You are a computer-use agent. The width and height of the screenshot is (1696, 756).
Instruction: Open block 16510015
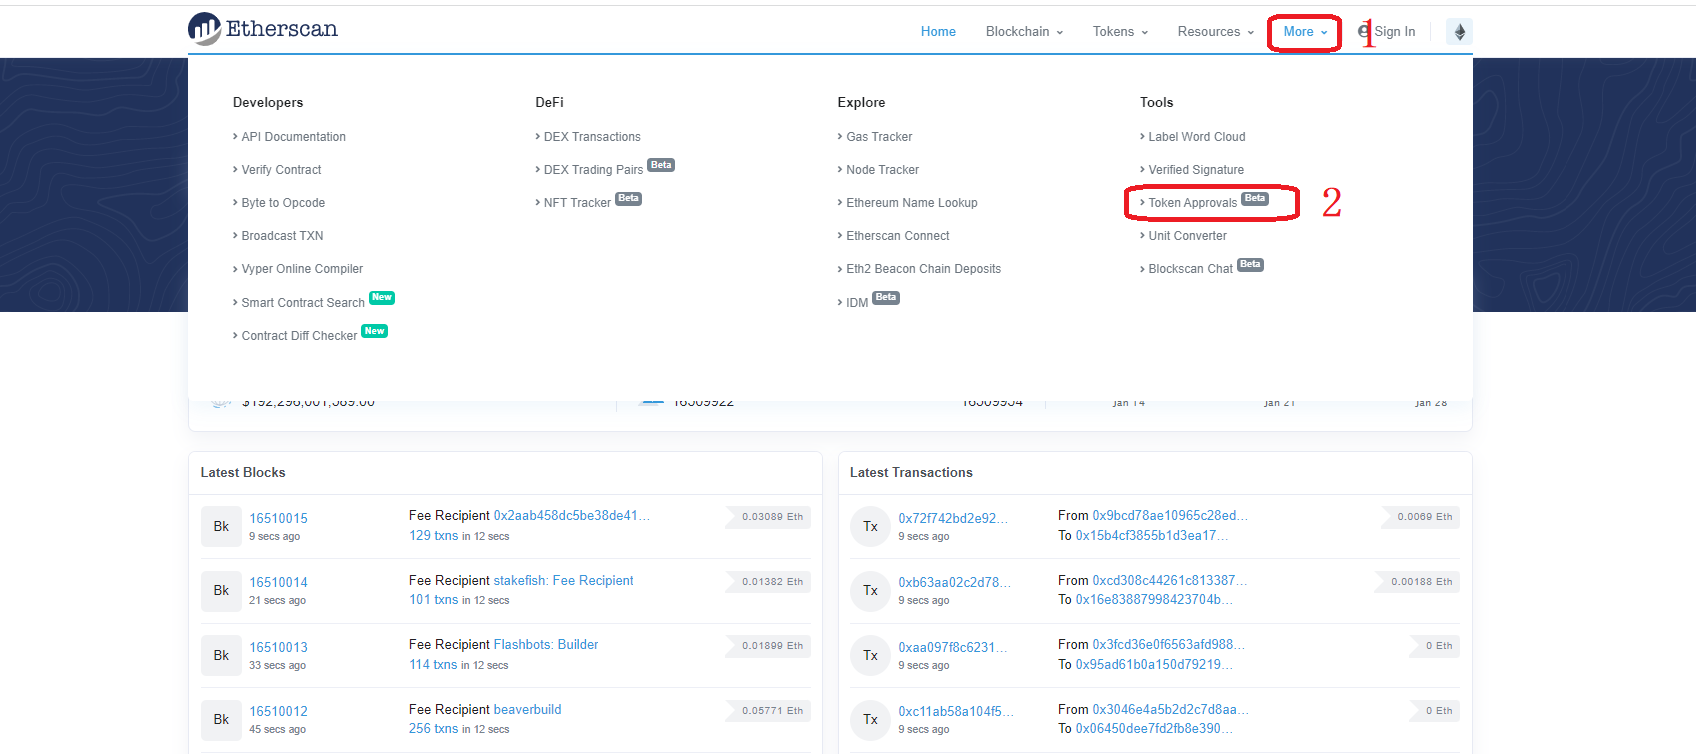click(x=278, y=519)
